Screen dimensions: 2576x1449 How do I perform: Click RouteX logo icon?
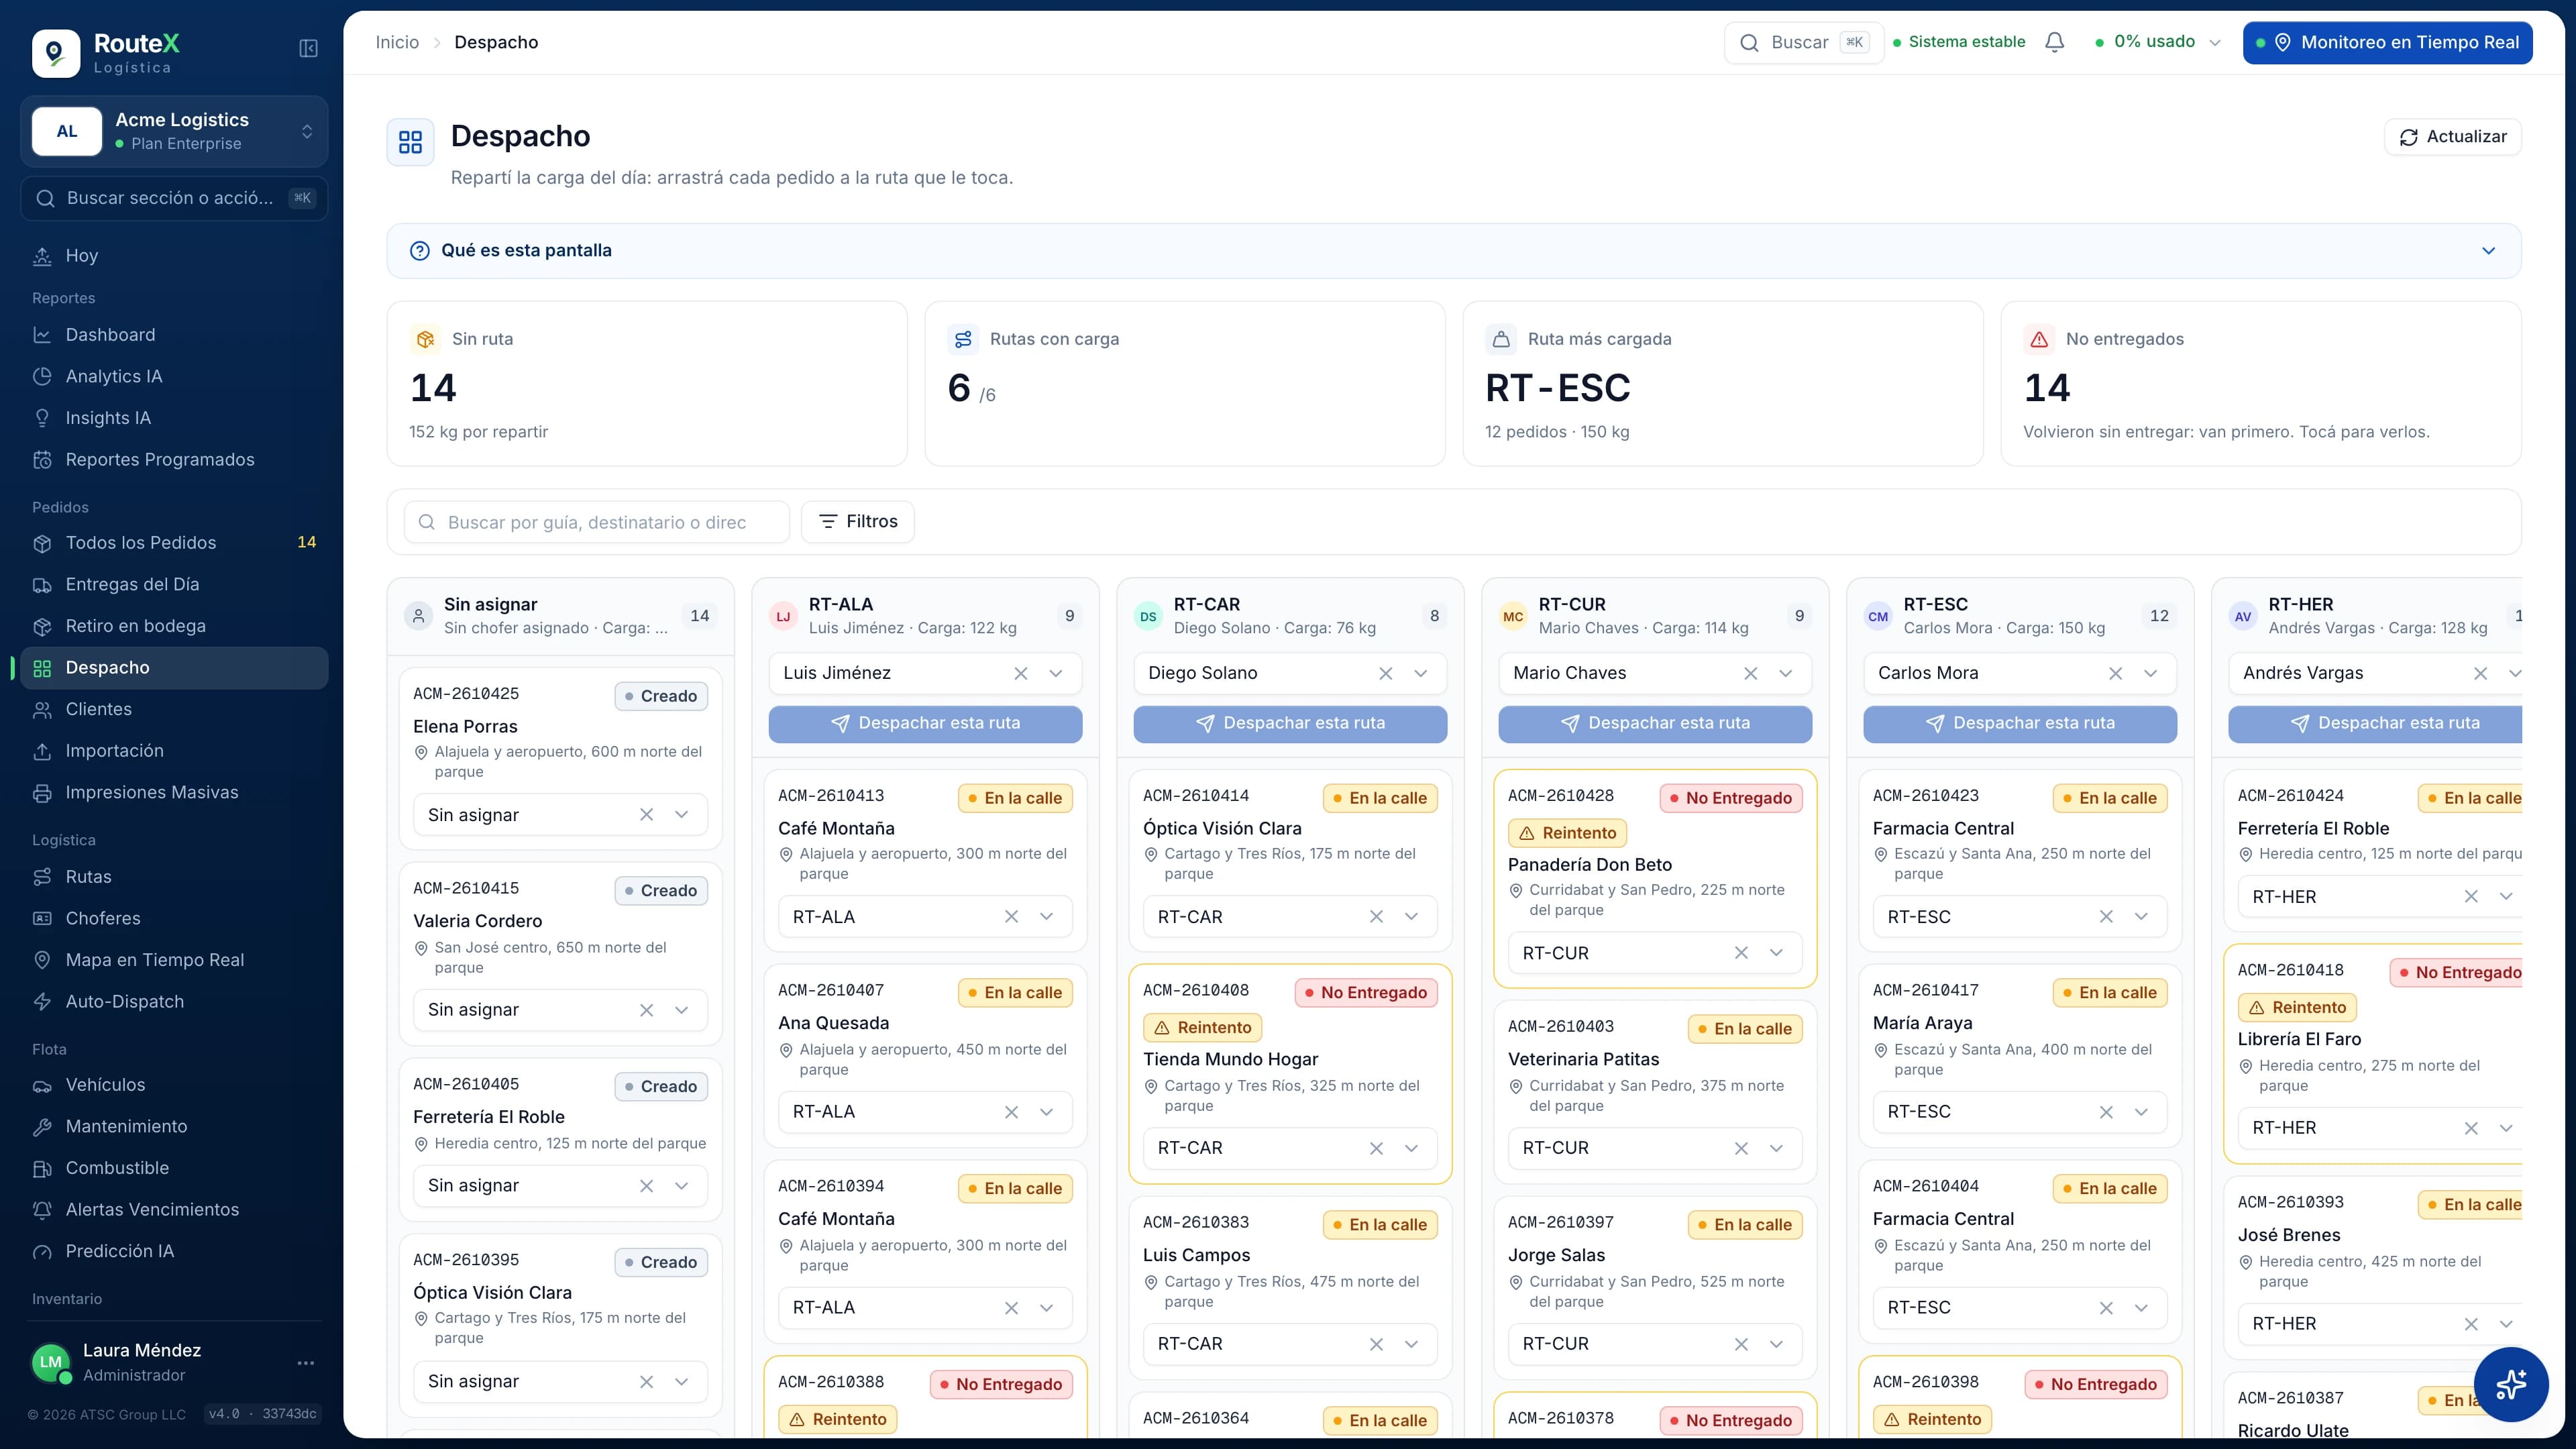point(56,53)
